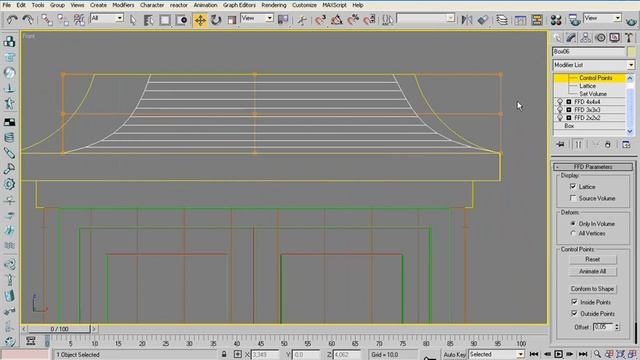Toggle 3D Snaps icon

320,20
